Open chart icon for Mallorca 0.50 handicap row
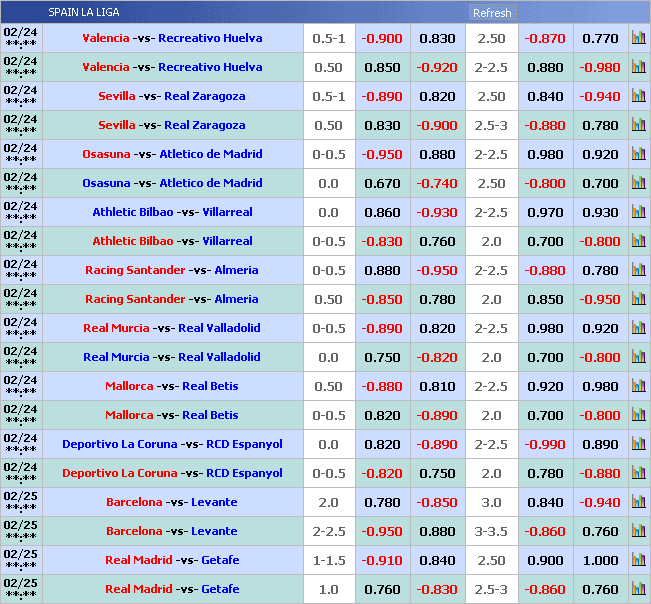This screenshot has height=604, width=651. tap(638, 386)
